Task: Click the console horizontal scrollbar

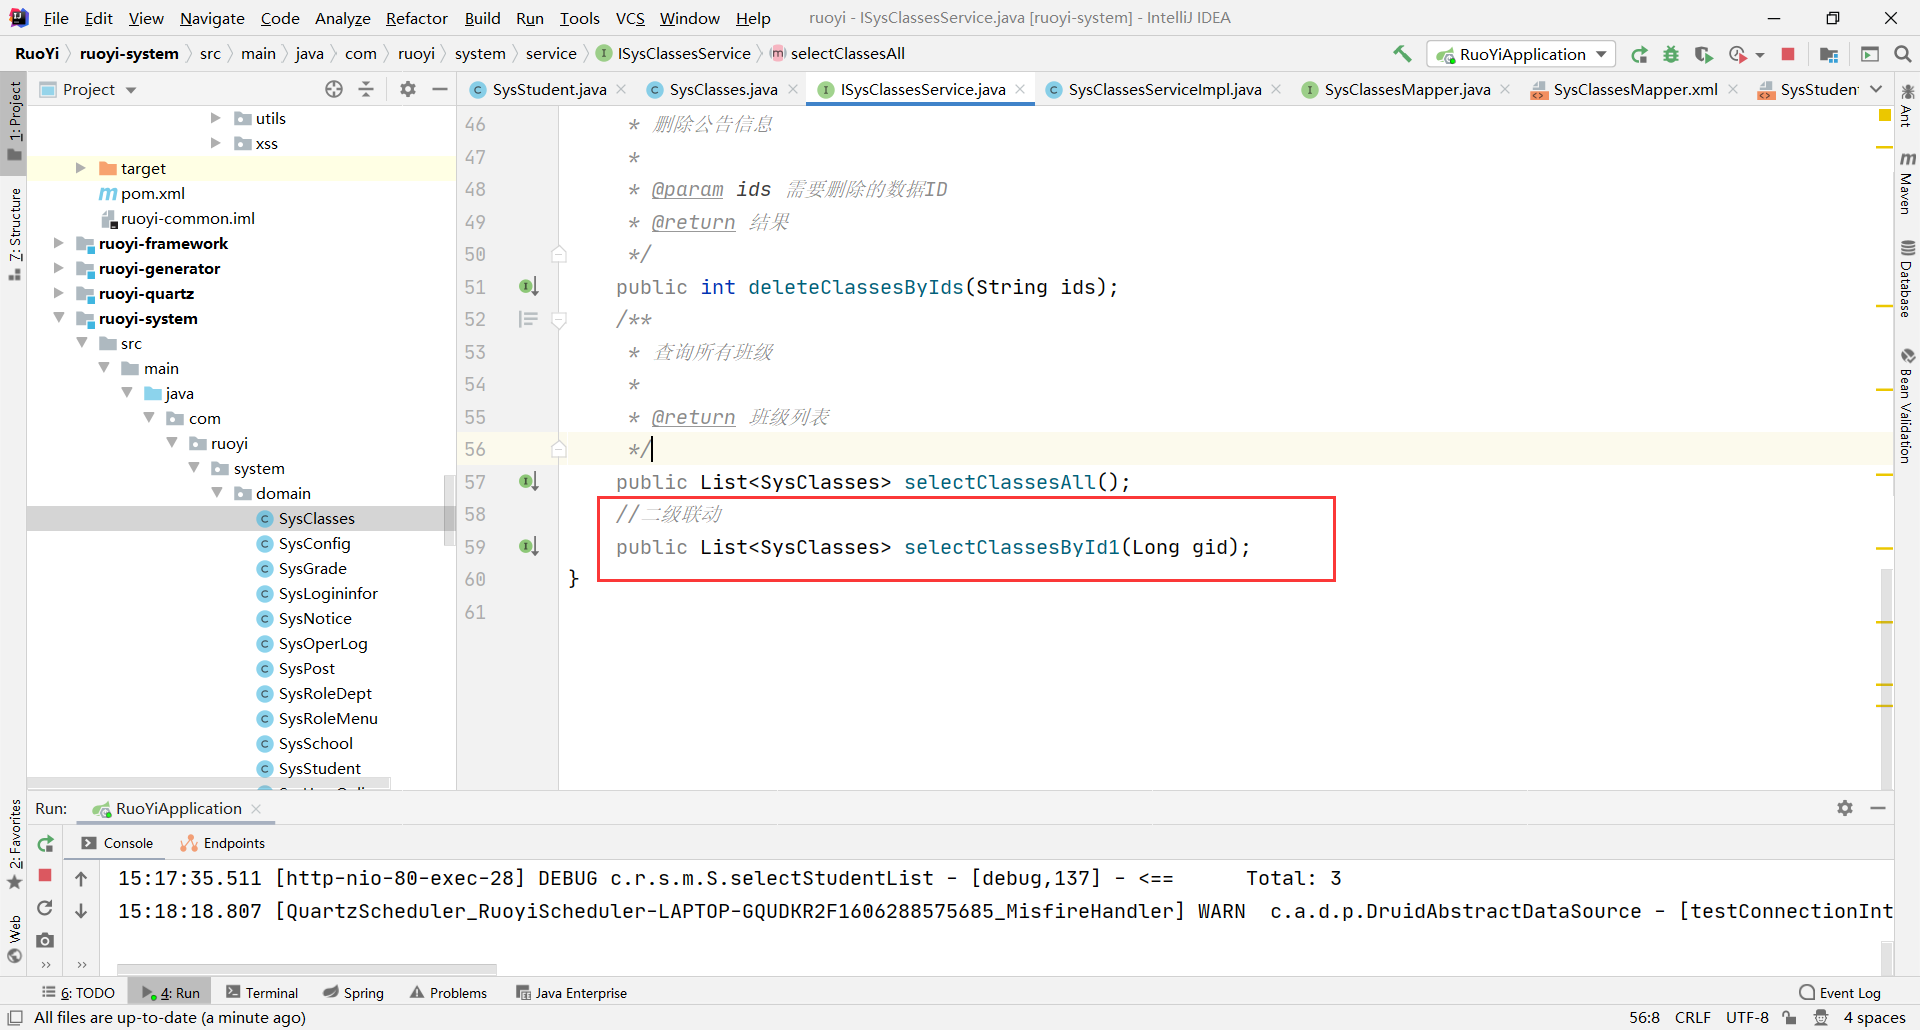Action: (307, 969)
